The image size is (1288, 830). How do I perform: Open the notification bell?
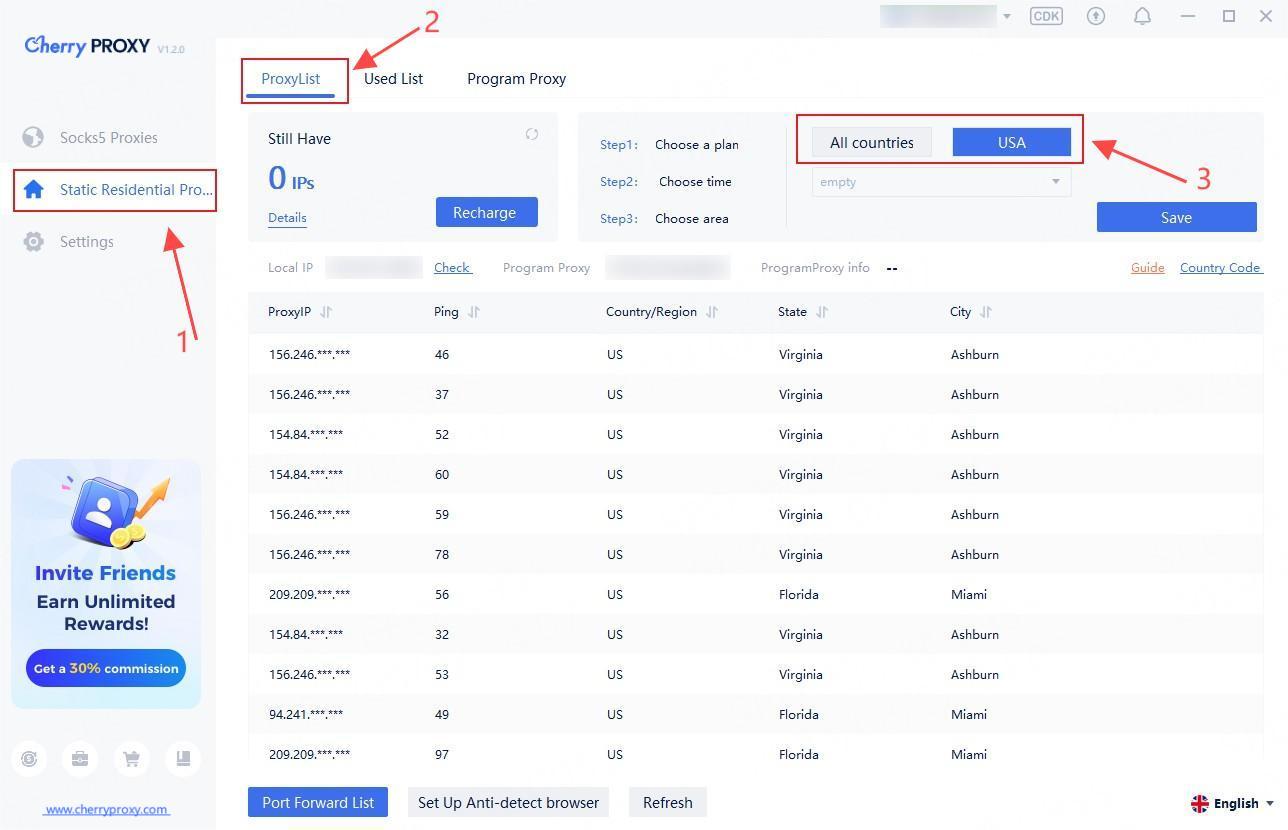click(1142, 16)
